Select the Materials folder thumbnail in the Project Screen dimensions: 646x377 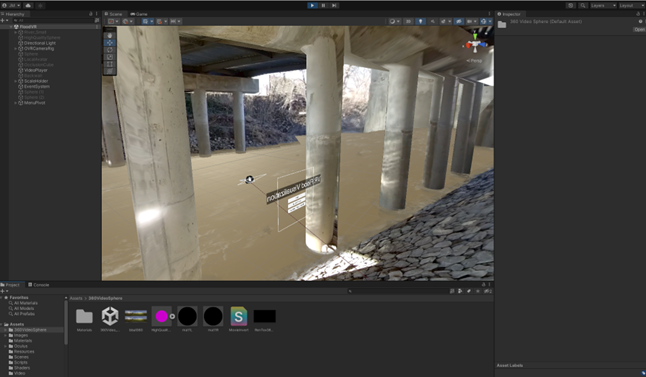tap(84, 316)
